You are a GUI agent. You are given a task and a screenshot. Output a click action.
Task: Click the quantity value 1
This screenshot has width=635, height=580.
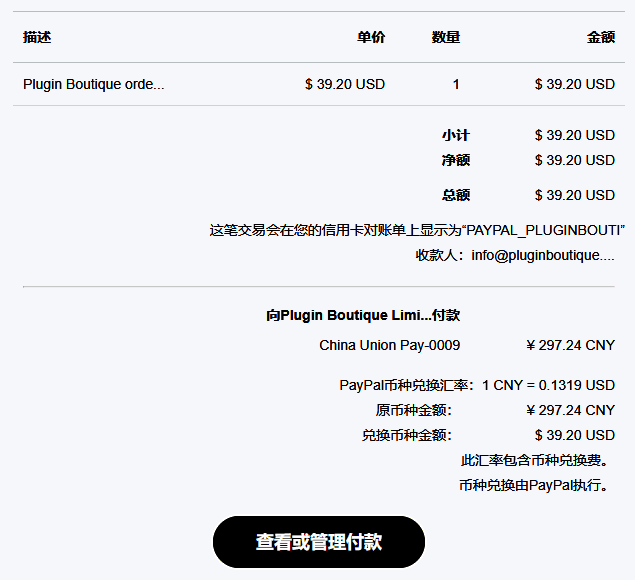click(x=456, y=84)
